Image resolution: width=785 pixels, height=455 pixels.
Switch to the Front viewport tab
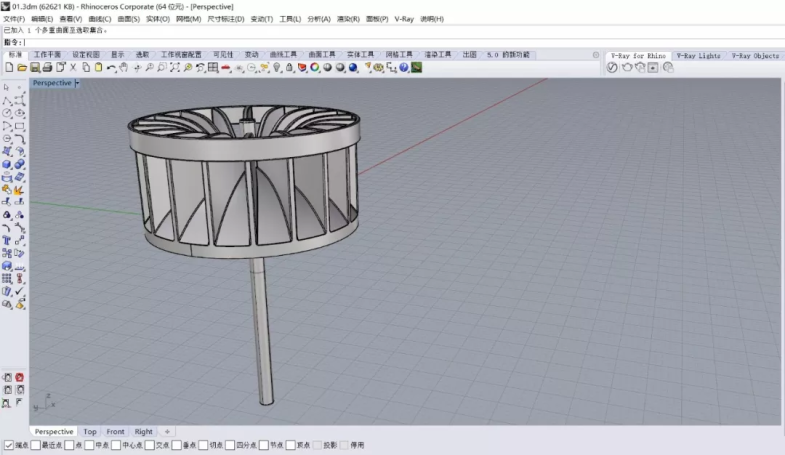pos(116,432)
